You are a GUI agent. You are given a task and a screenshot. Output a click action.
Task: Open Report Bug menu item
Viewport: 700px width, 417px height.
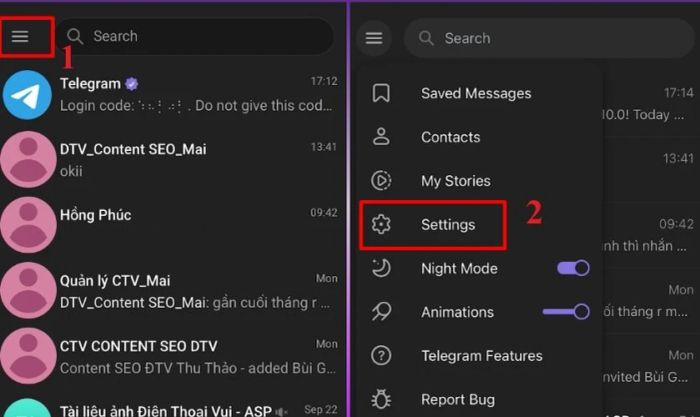pyautogui.click(x=480, y=400)
